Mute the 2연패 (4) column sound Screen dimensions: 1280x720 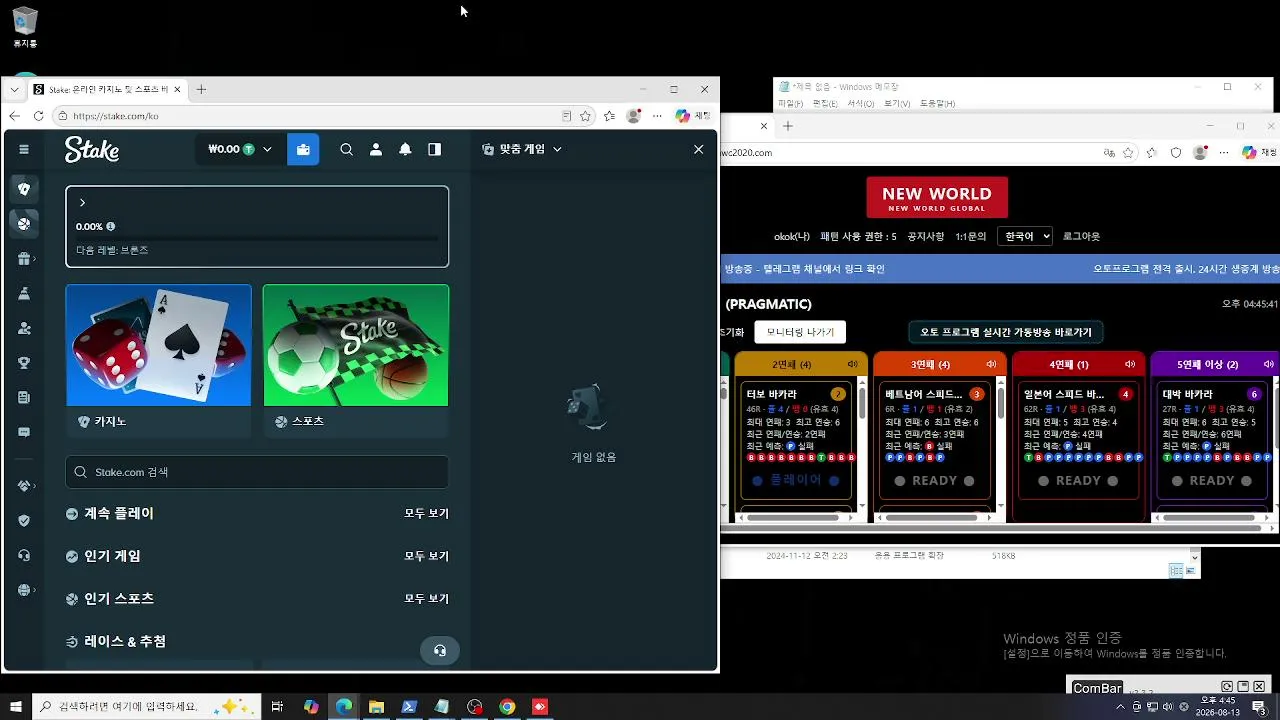[x=852, y=364]
